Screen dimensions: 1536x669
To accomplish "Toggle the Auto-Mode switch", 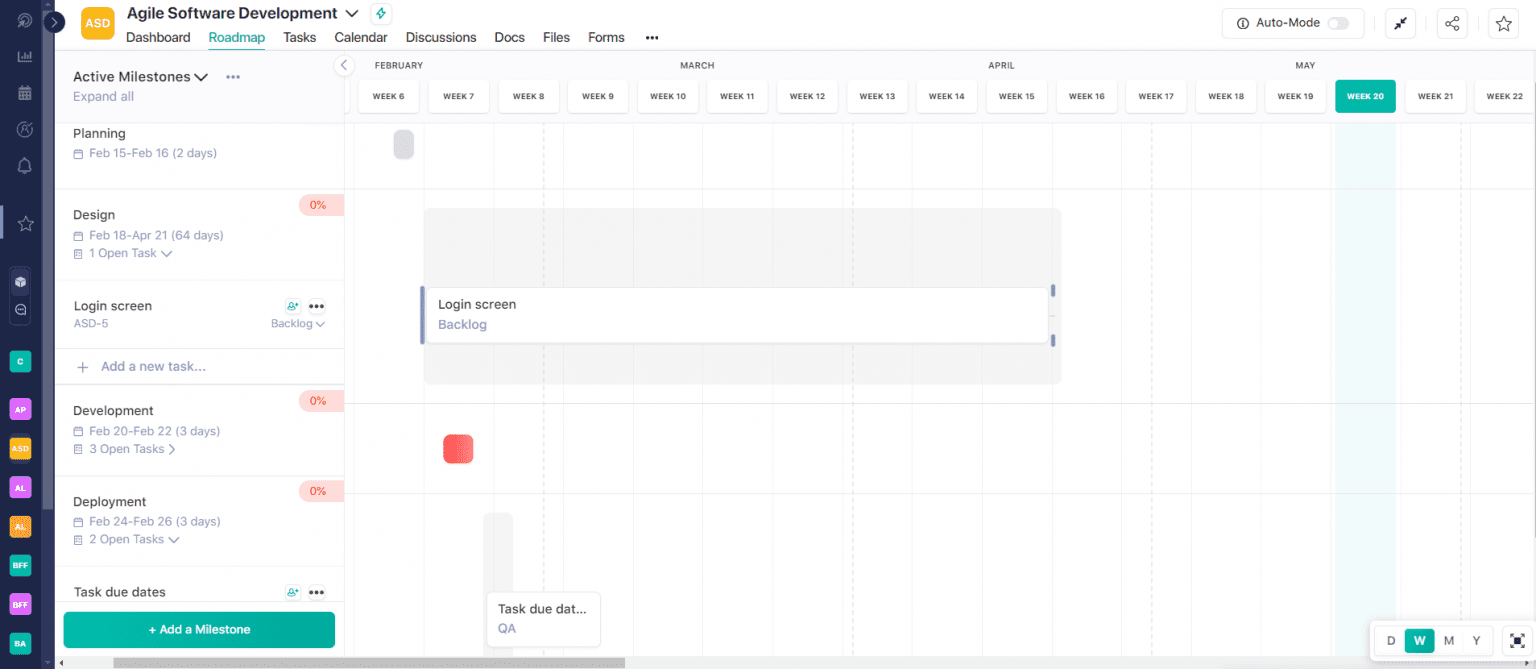I will click(x=1337, y=23).
